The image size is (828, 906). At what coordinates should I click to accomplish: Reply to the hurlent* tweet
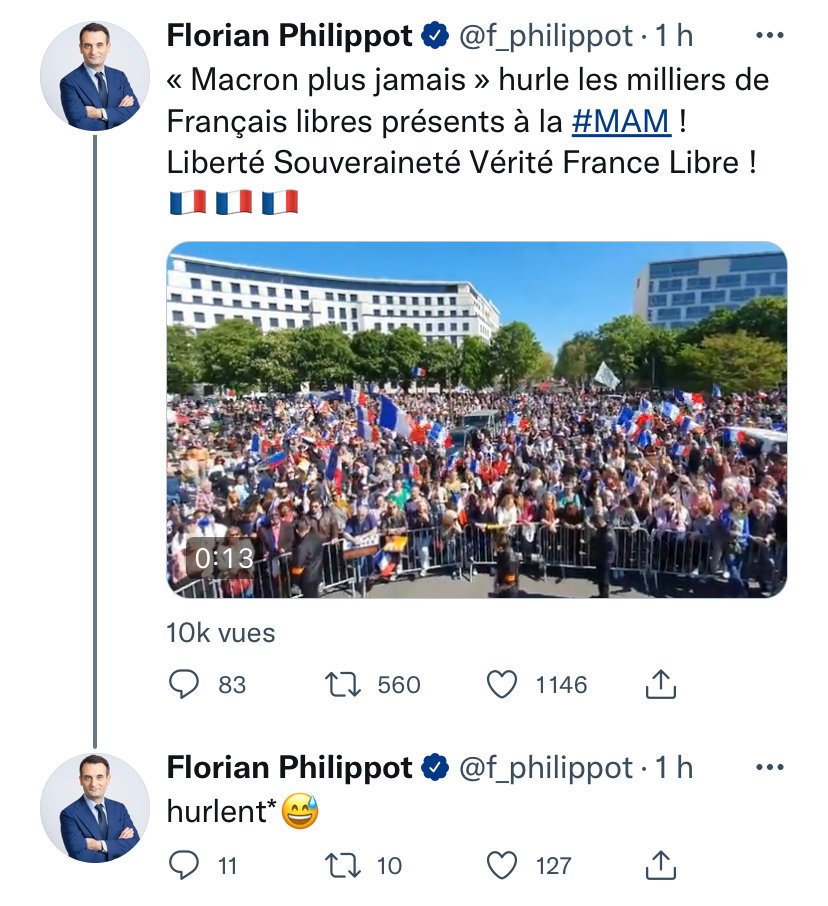185,865
